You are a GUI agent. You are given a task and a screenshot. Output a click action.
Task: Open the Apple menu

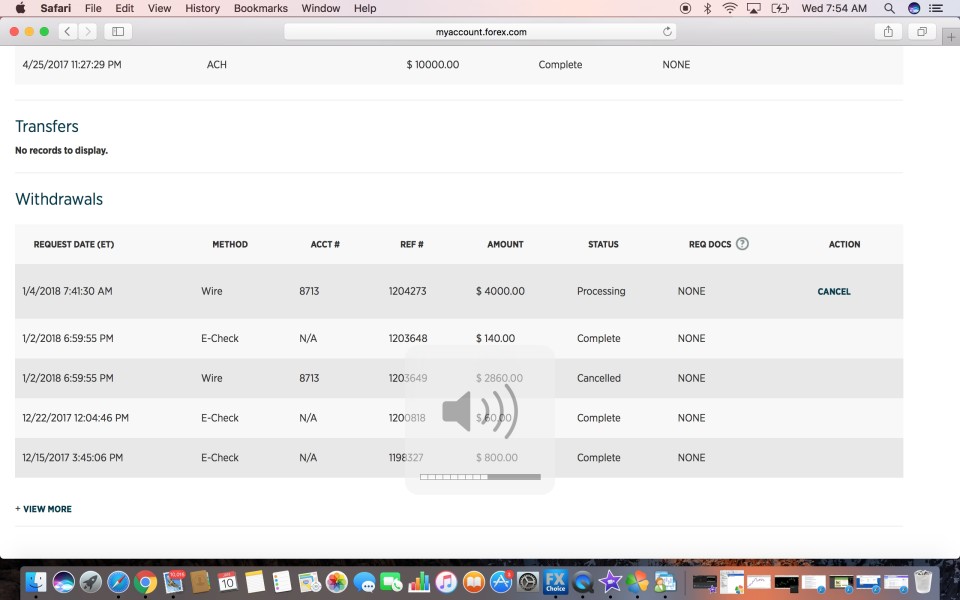(x=20, y=8)
